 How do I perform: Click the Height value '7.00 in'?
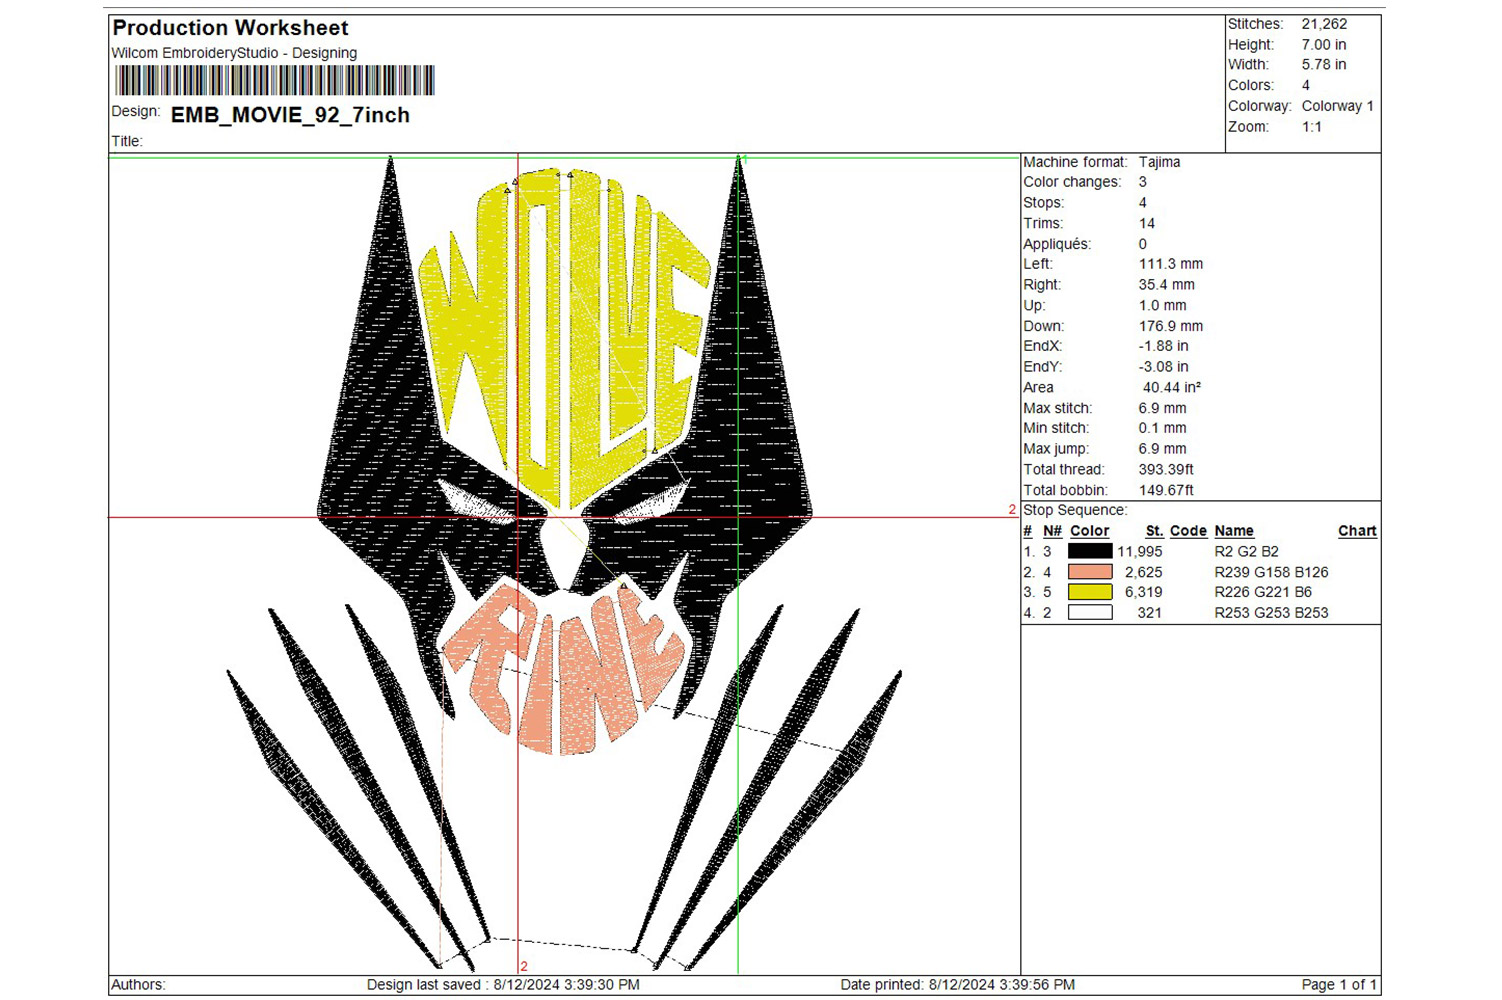(x=1323, y=45)
